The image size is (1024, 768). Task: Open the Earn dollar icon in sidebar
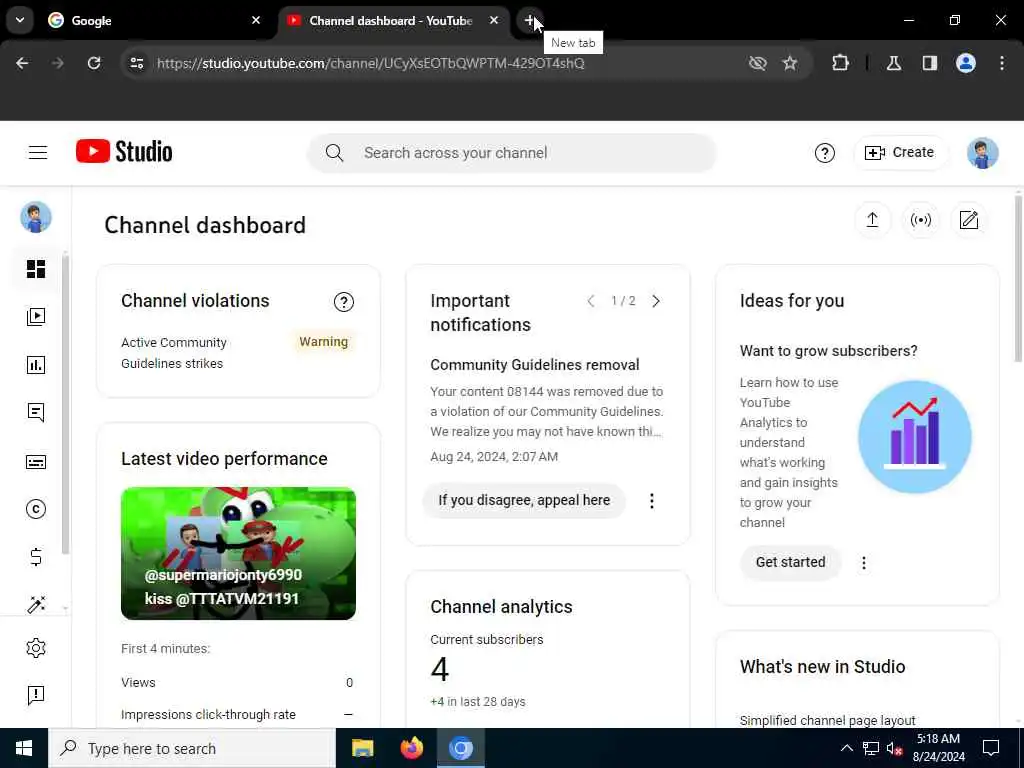click(36, 557)
